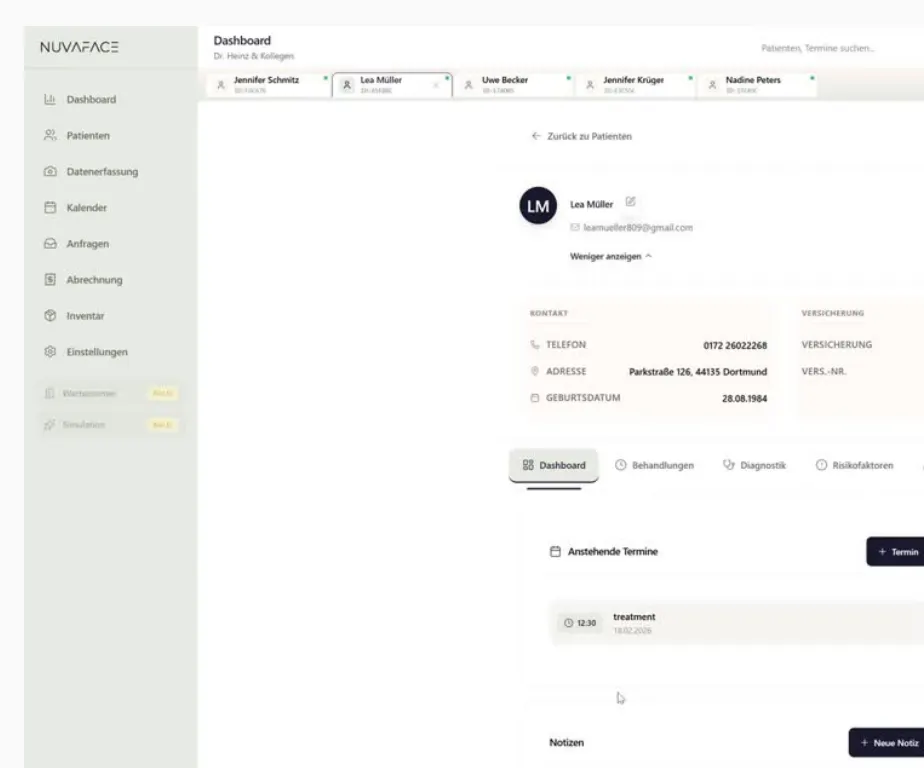Open the Patienten section

(88, 136)
